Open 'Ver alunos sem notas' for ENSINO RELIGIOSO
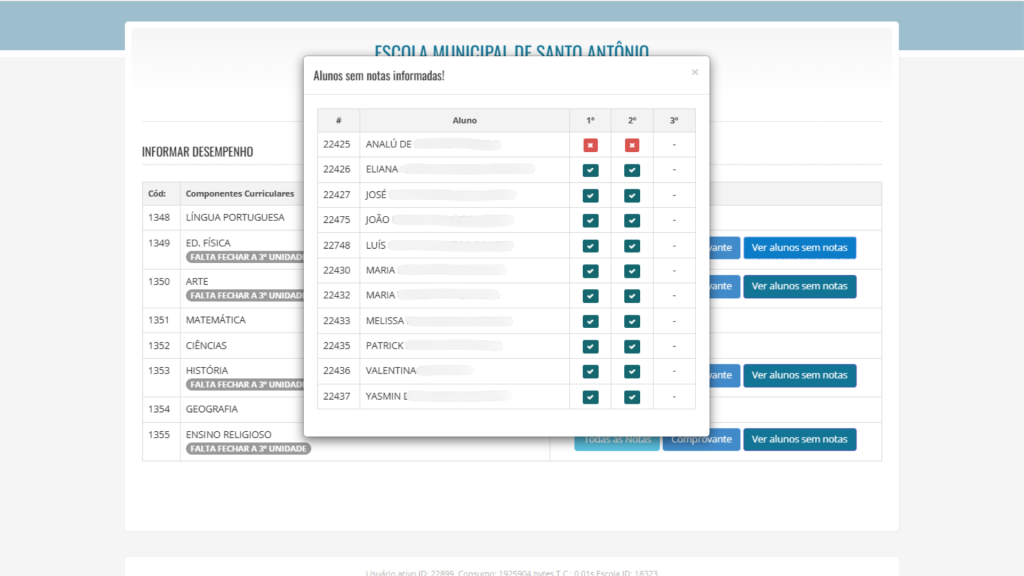This screenshot has width=1024, height=576. [x=799, y=439]
